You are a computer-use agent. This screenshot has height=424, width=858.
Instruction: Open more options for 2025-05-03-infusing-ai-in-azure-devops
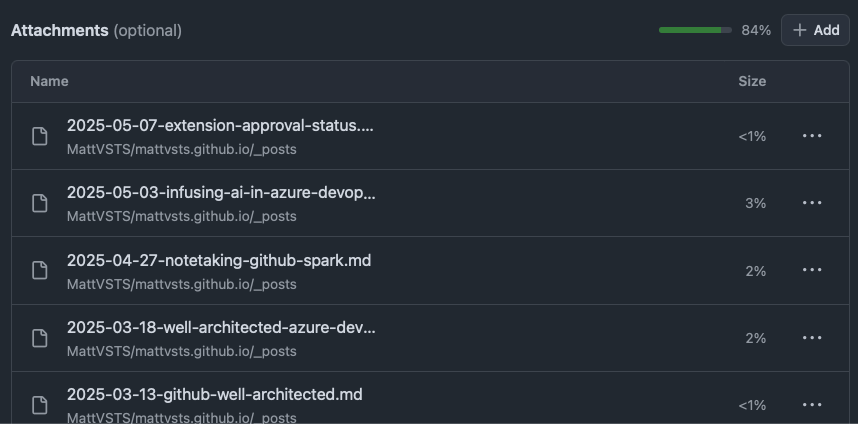coord(812,203)
